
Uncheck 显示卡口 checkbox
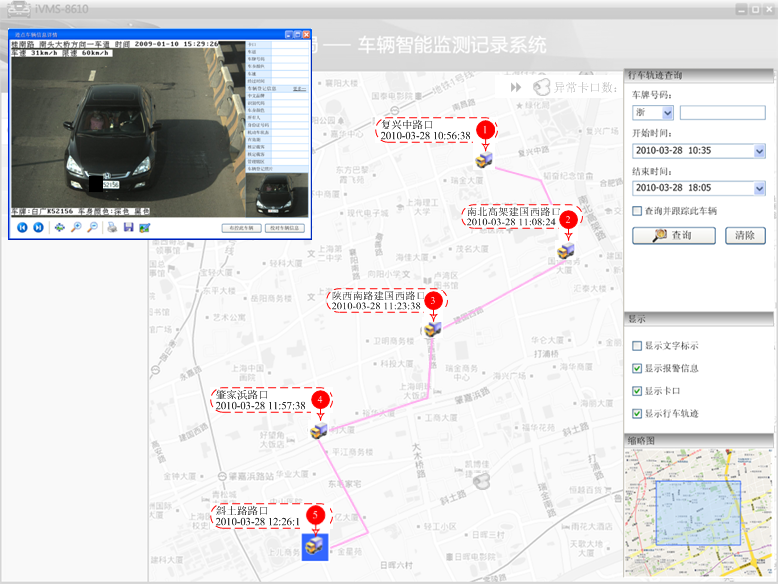[x=638, y=391]
